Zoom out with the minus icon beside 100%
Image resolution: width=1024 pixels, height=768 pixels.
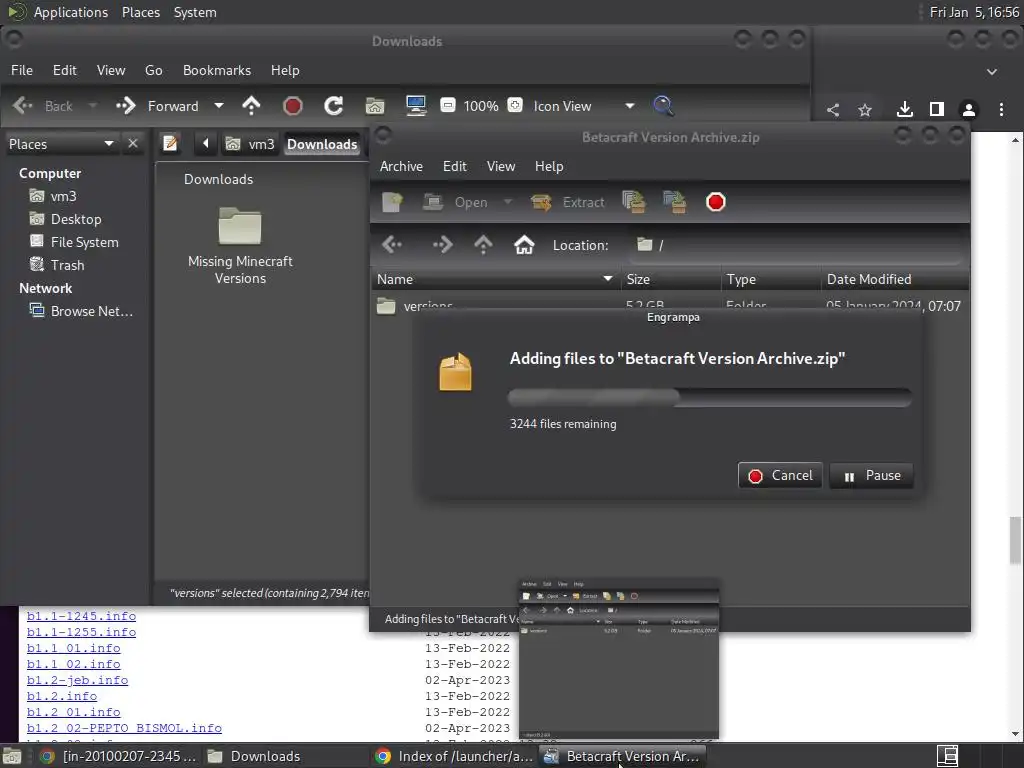click(448, 105)
